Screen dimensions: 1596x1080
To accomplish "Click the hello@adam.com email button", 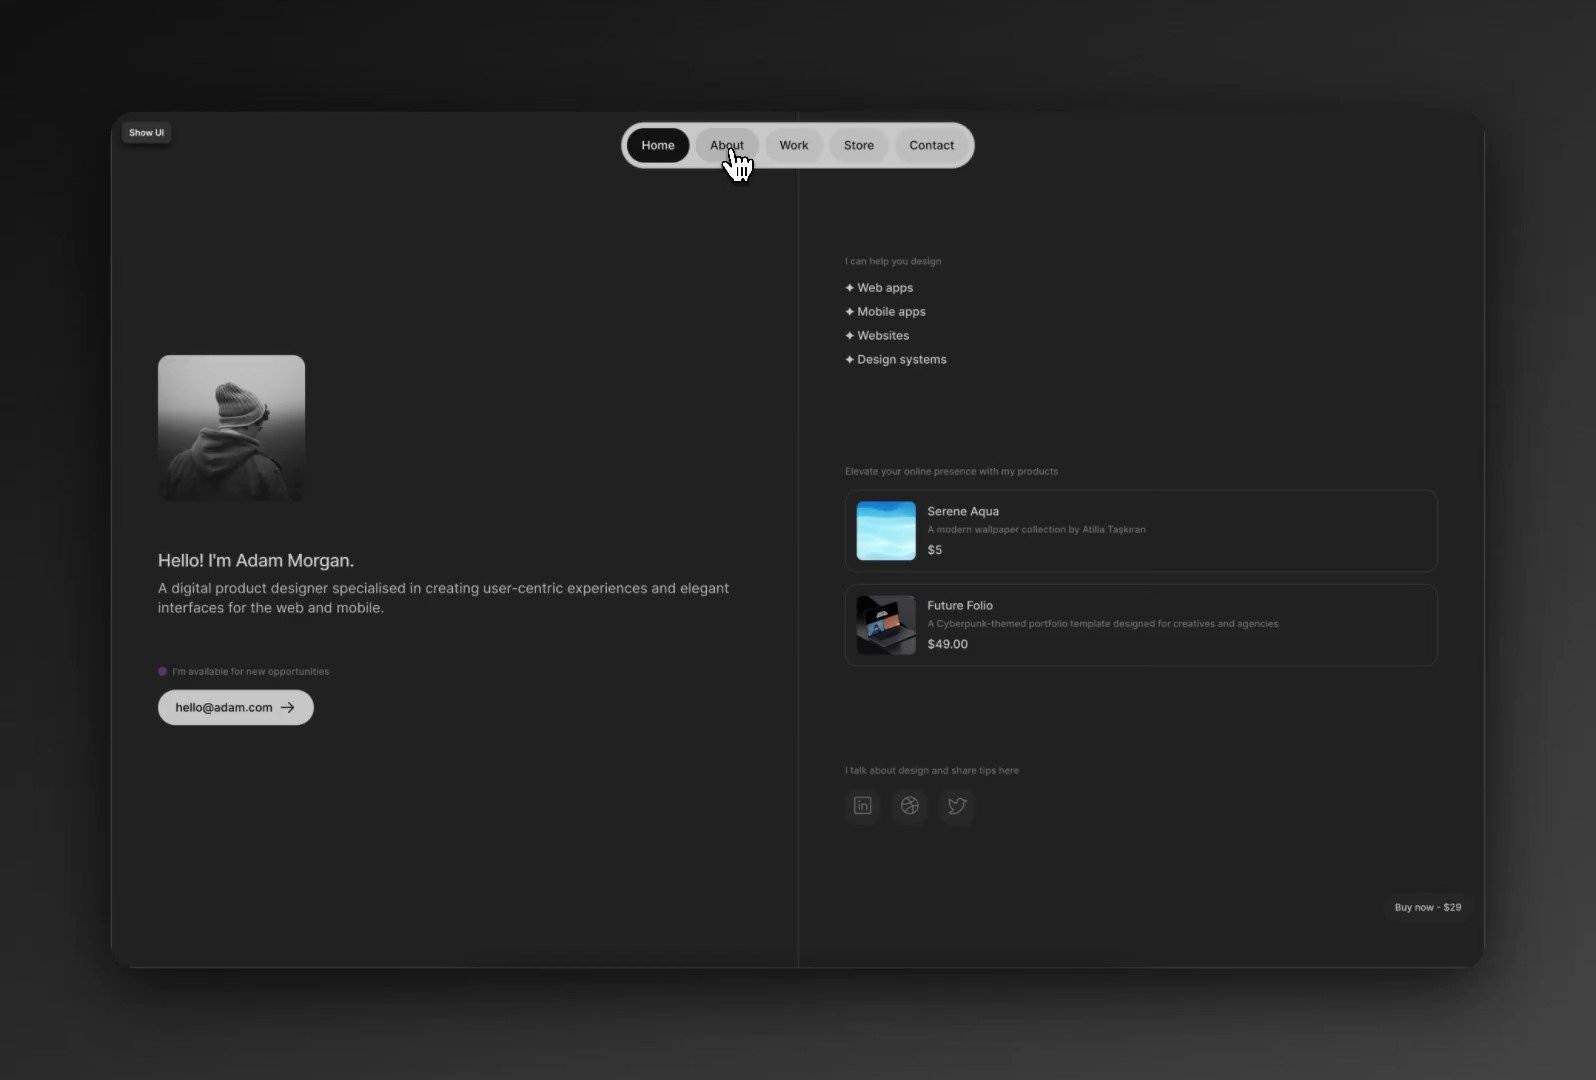I will 236,707.
